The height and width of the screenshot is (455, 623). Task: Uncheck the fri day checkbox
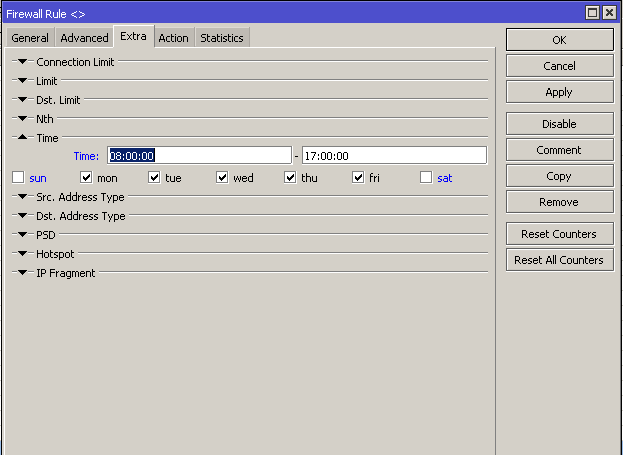tap(358, 177)
